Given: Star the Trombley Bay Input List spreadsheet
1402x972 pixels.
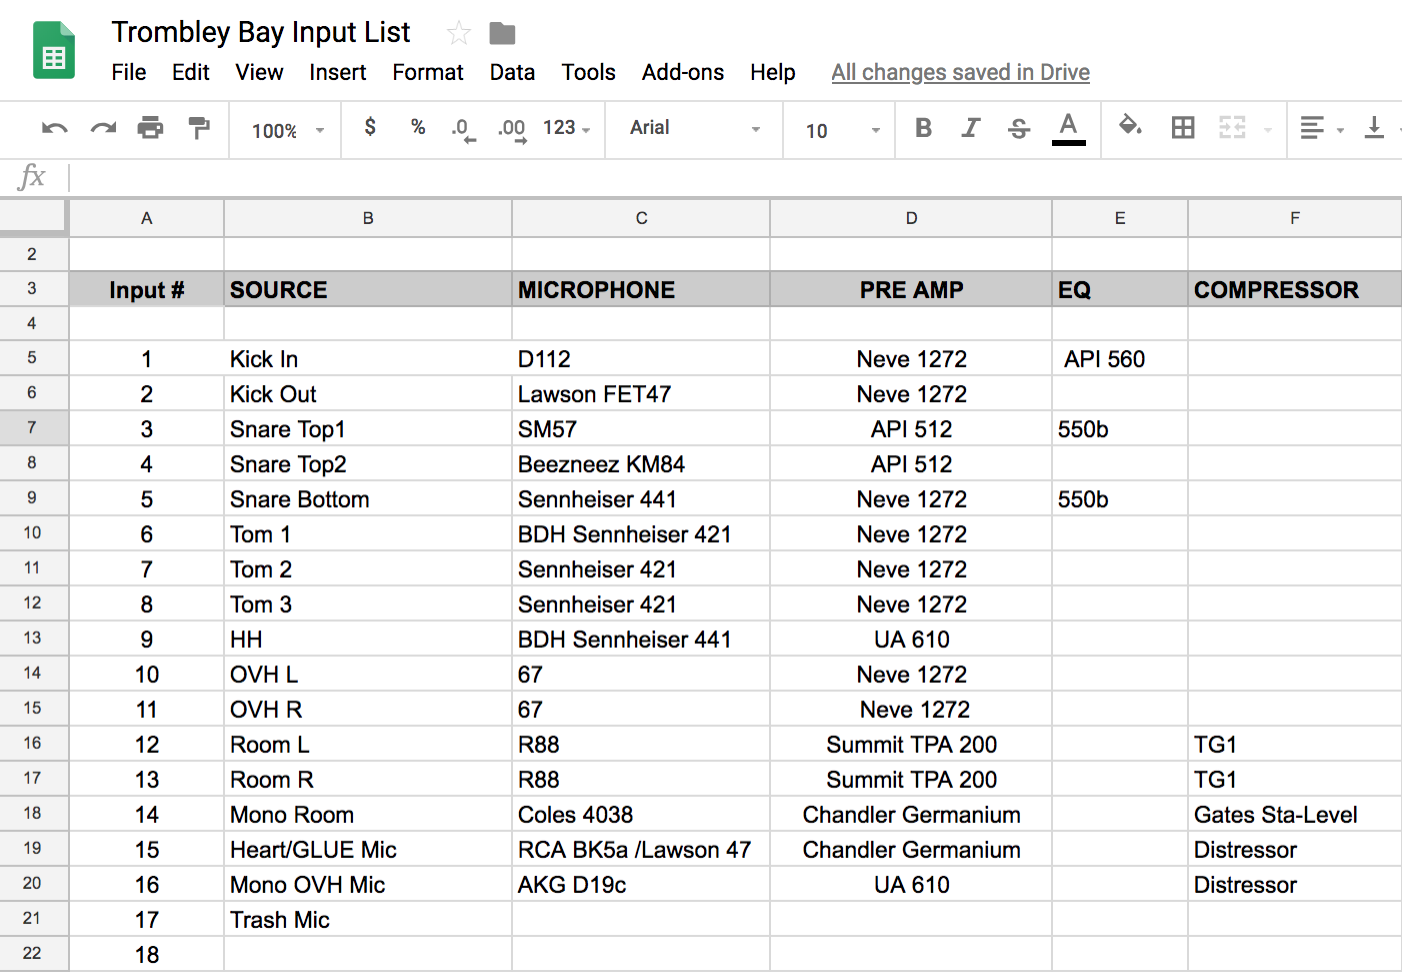Looking at the screenshot, I should tap(458, 32).
